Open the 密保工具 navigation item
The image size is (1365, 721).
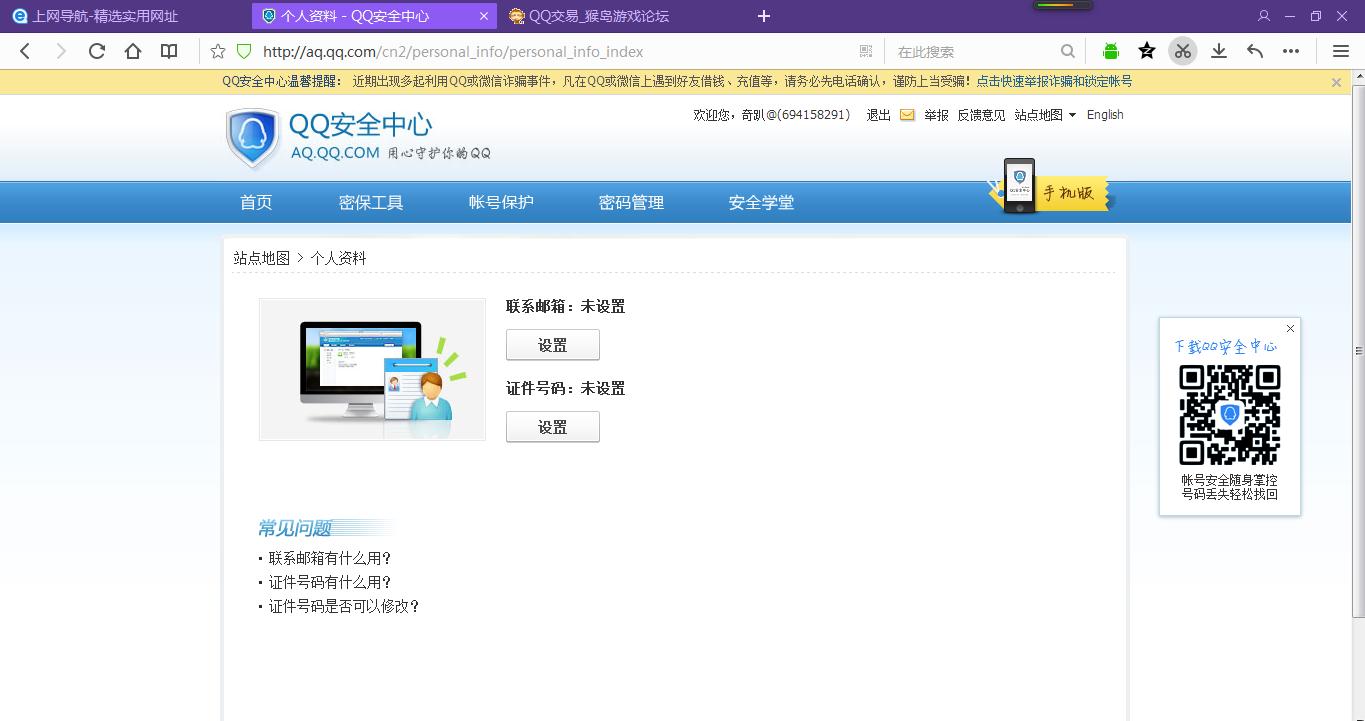point(371,202)
